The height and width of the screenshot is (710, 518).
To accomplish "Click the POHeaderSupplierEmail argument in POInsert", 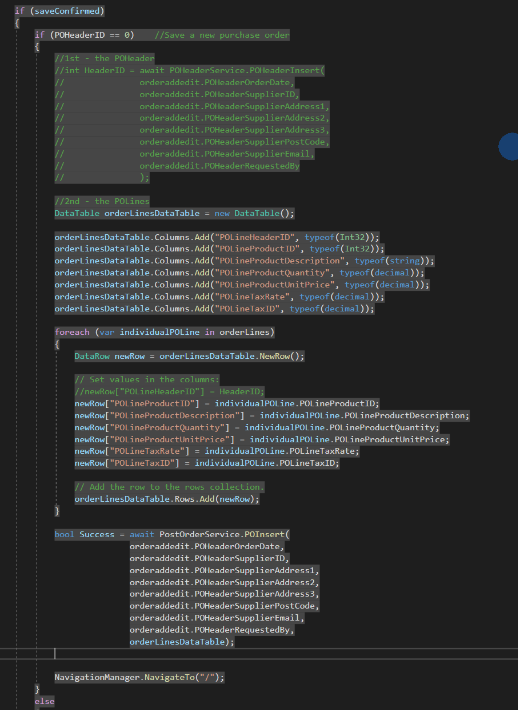I will click(x=217, y=618).
